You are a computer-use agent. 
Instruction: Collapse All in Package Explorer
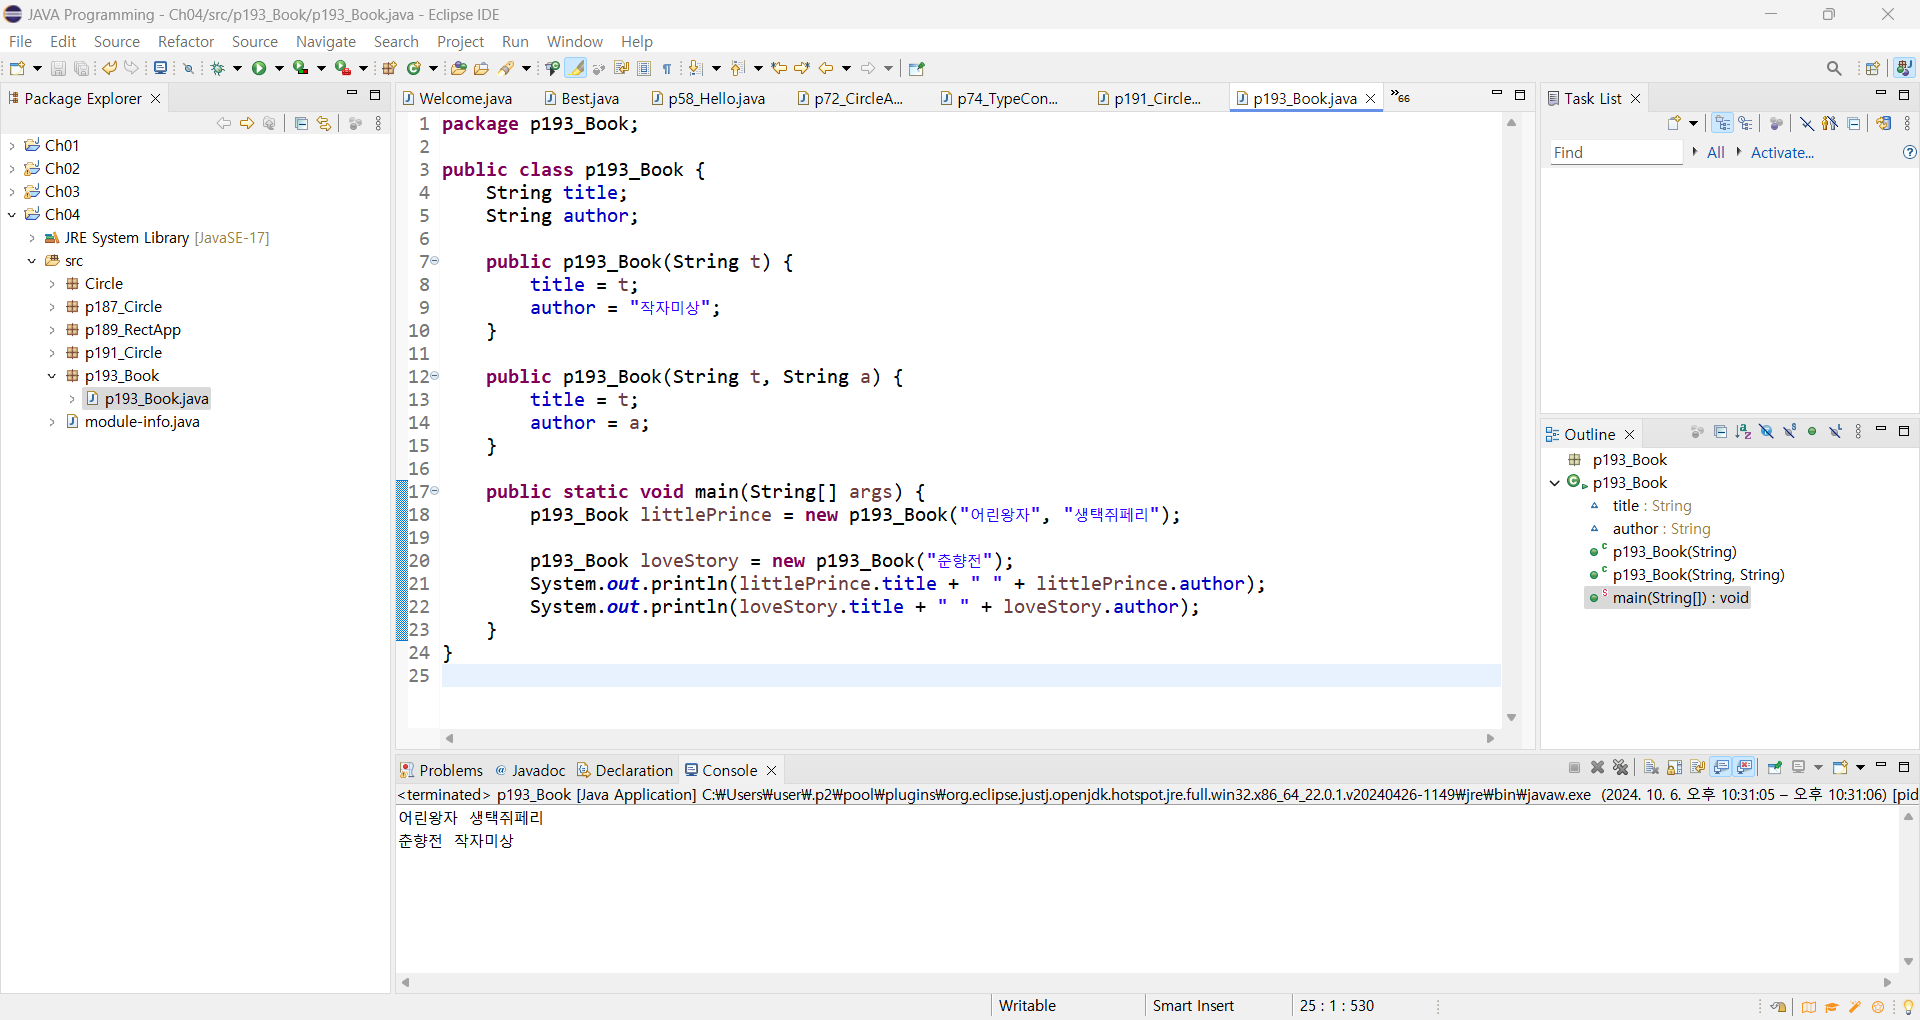301,123
